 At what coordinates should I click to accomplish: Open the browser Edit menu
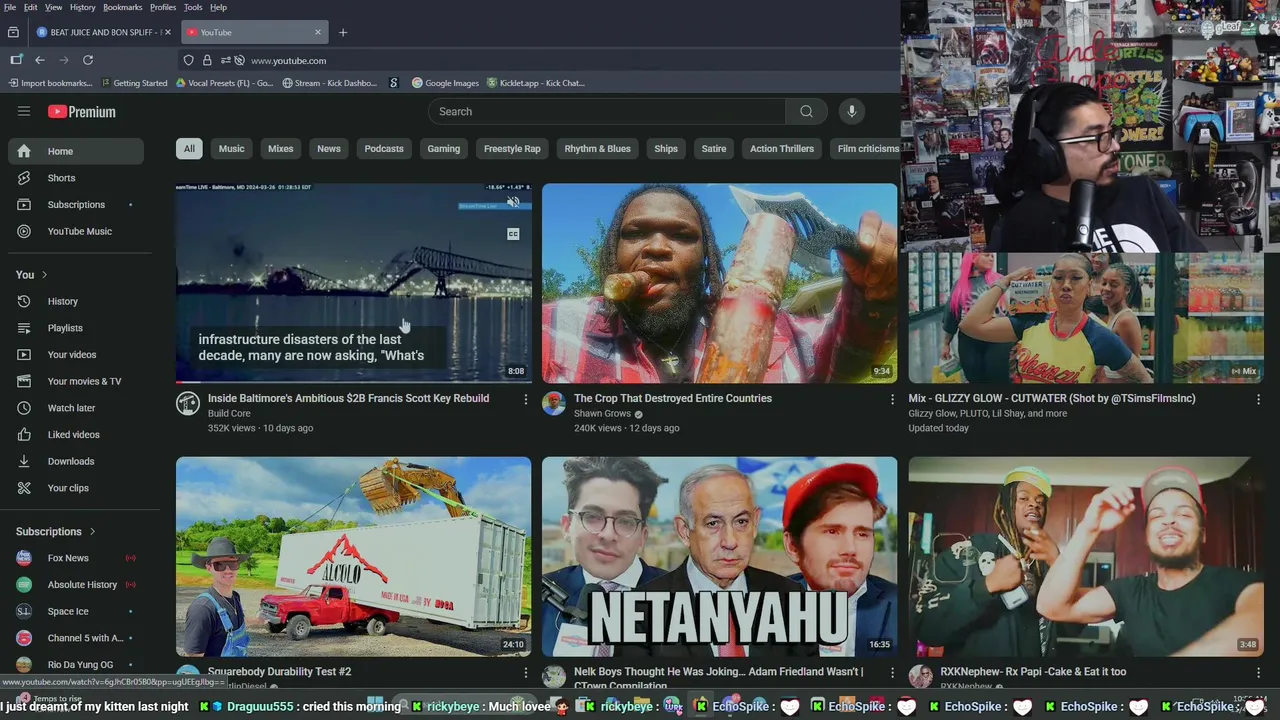(31, 7)
